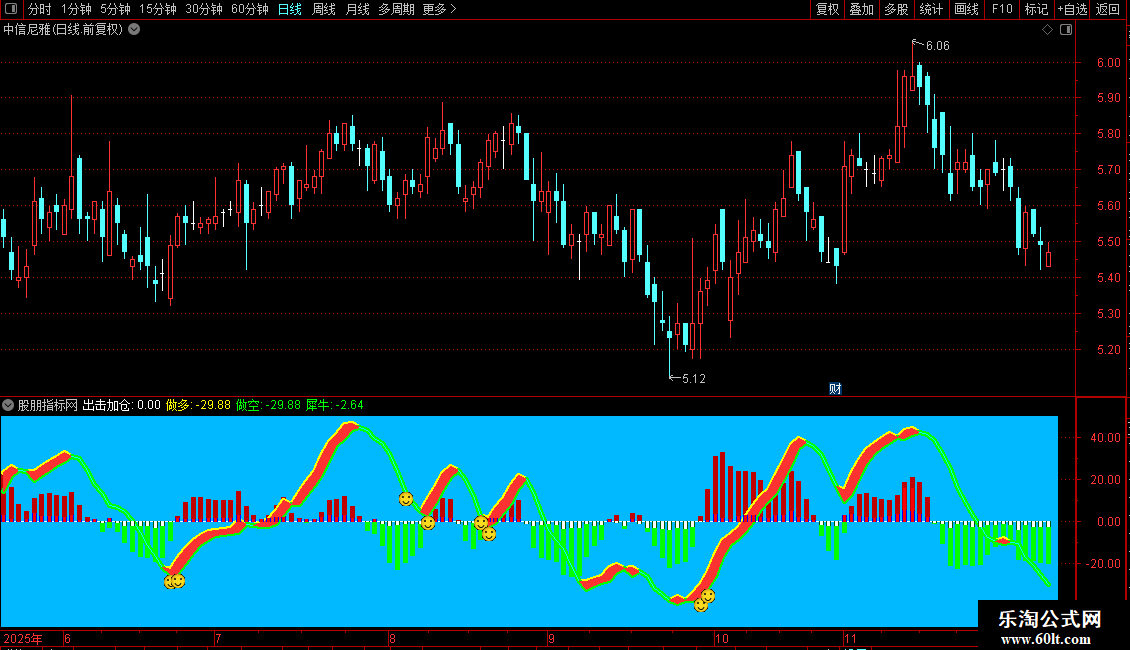Click the 标记 mark button
1130x650 pixels.
pos(1036,9)
